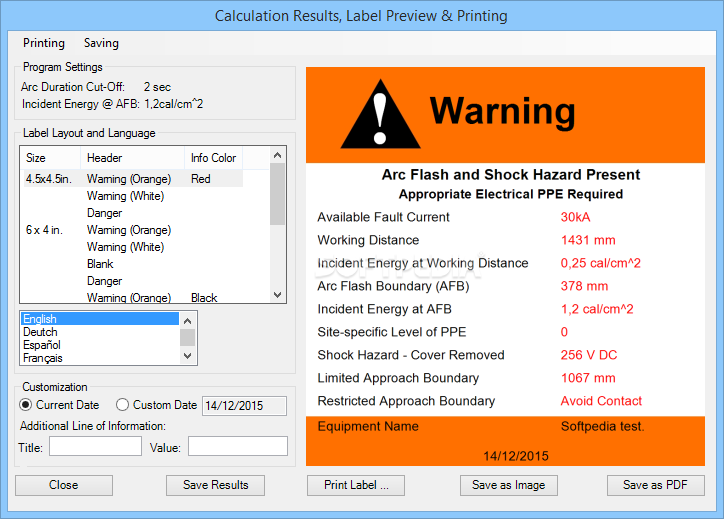Click the 378 mm arc flash boundary value

[585, 286]
